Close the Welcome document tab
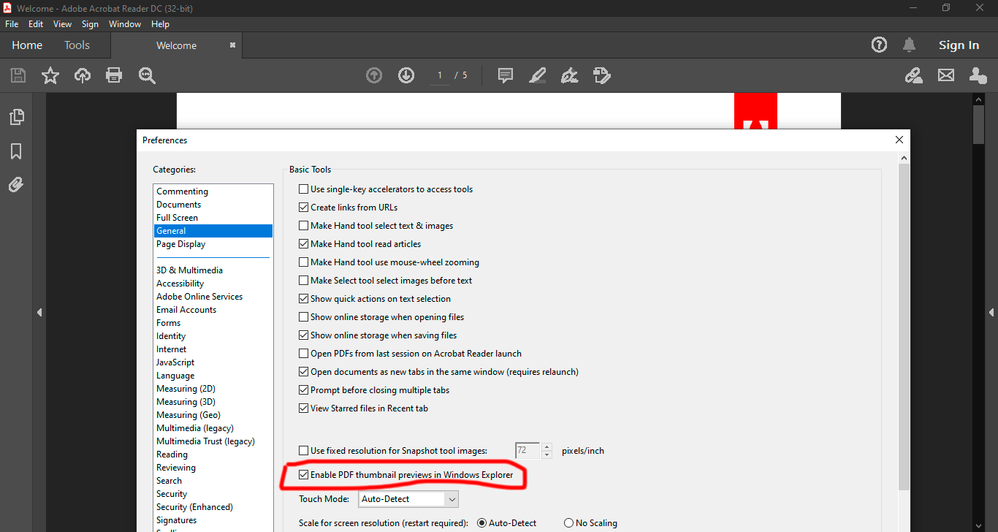 [232, 45]
